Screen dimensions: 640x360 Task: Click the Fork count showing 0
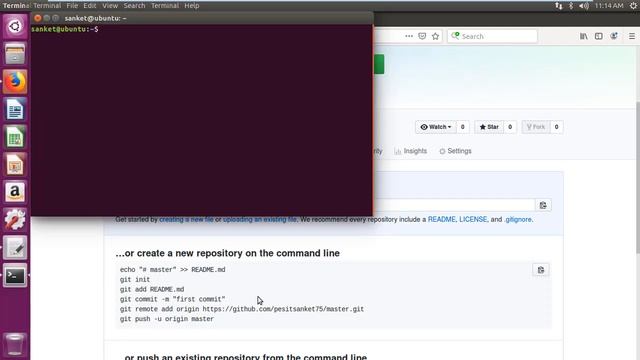556,127
